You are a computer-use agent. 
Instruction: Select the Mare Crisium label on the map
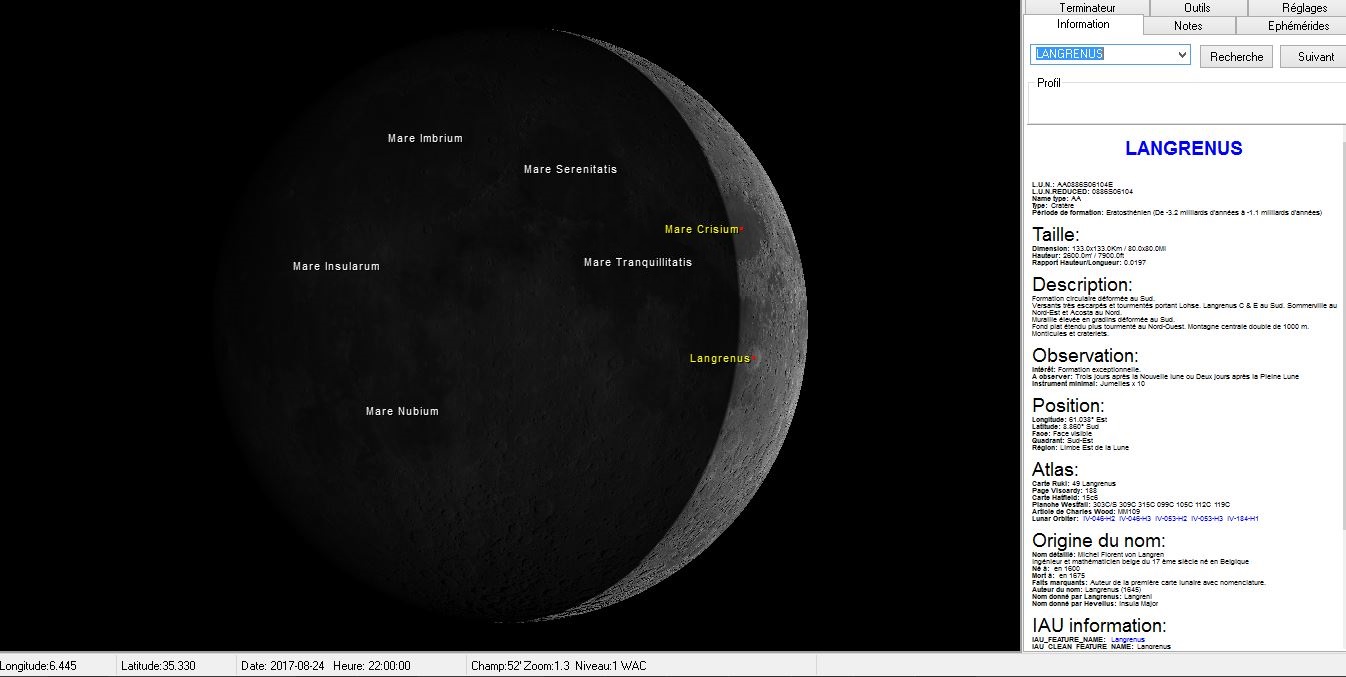(701, 230)
